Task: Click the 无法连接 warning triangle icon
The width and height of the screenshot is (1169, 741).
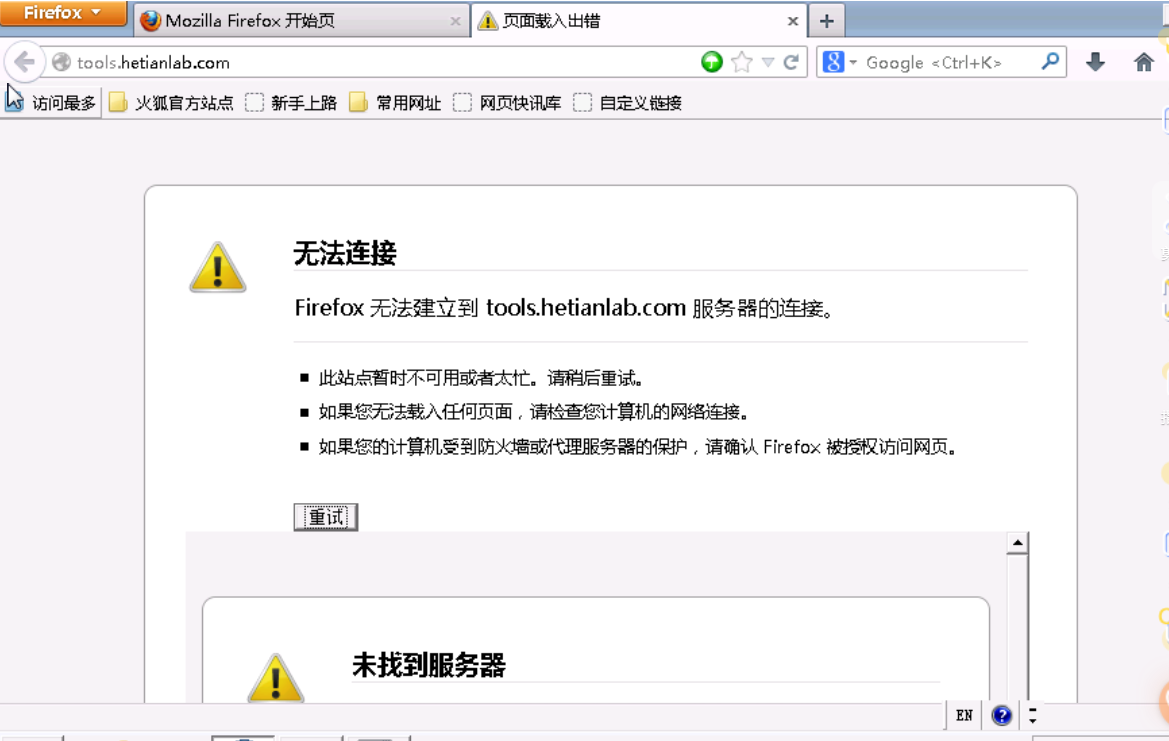Action: 218,267
